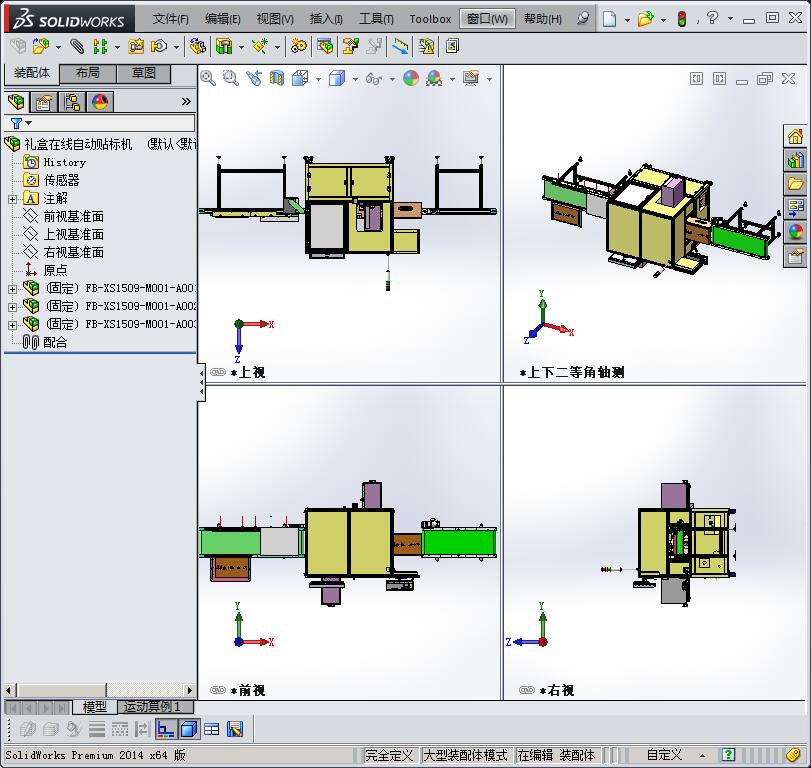This screenshot has height=768, width=811.
Task: Switch to the ConfigurationManager panel icon
Action: [x=73, y=102]
